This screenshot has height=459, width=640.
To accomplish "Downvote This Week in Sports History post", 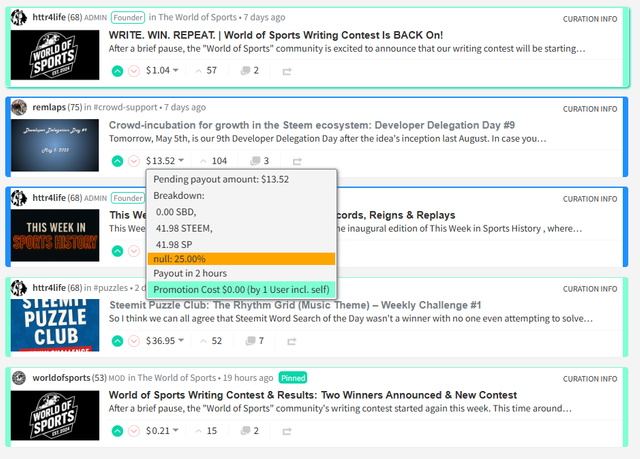I will tap(133, 251).
